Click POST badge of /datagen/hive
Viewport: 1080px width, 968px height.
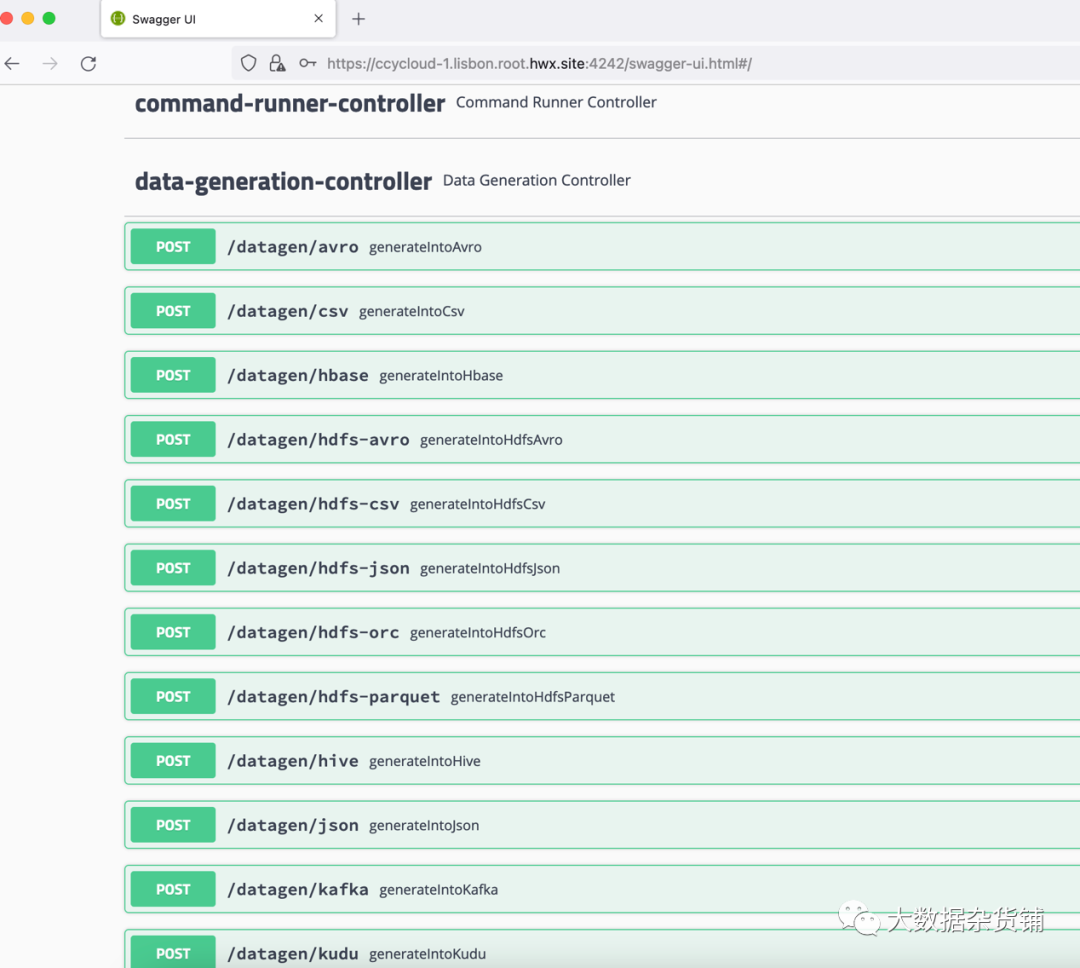coord(173,761)
